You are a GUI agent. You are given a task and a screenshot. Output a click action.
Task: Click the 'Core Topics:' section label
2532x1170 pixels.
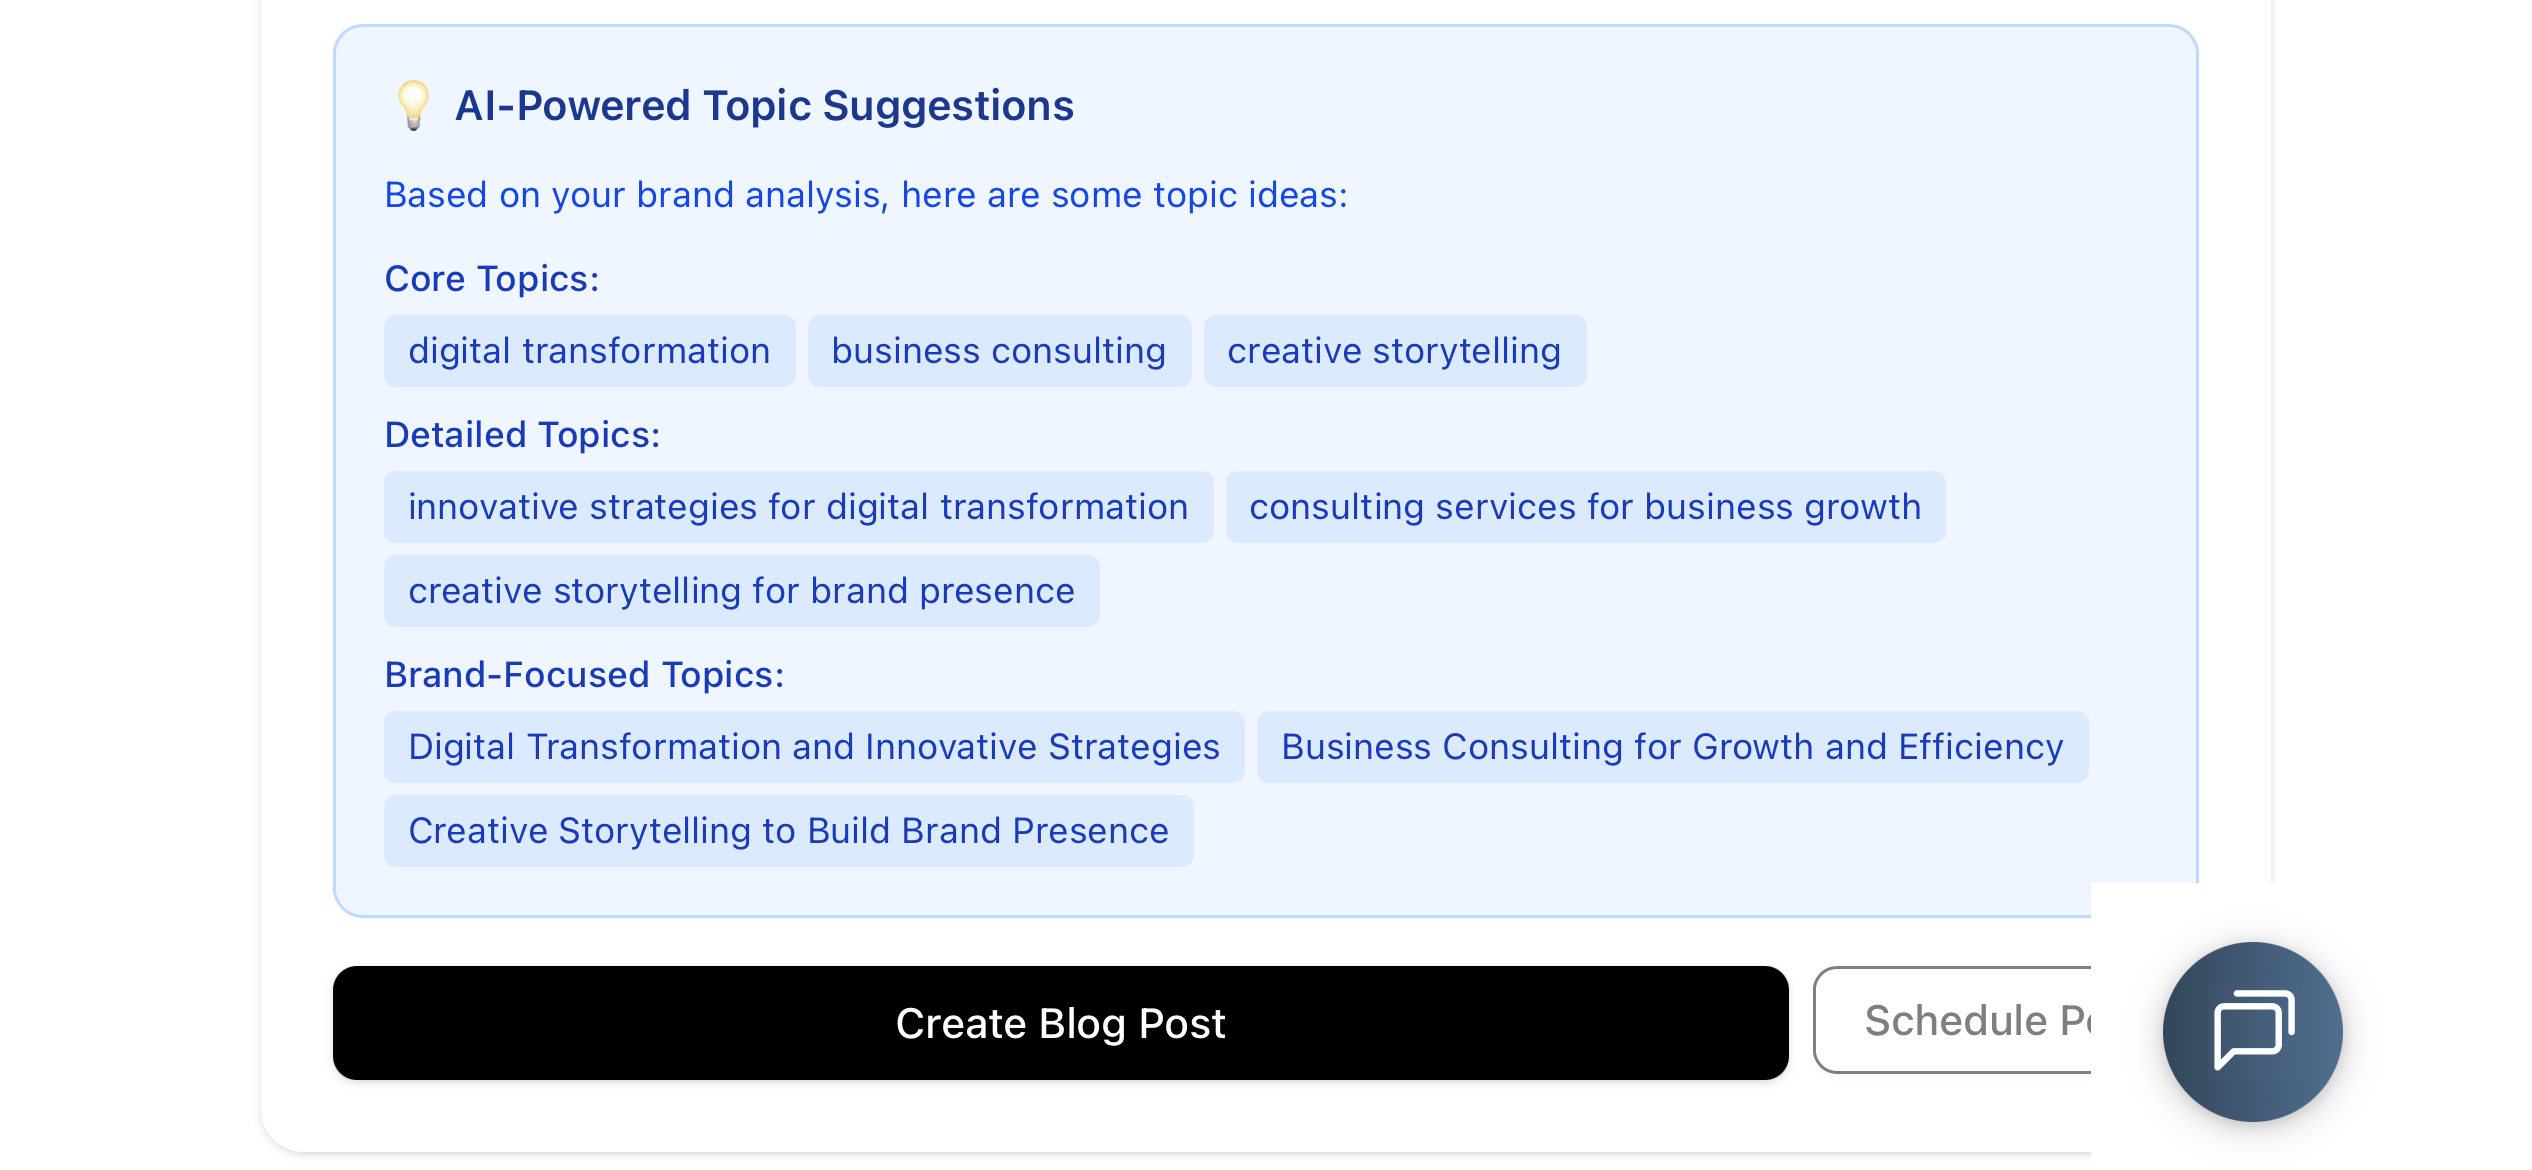tap(492, 279)
